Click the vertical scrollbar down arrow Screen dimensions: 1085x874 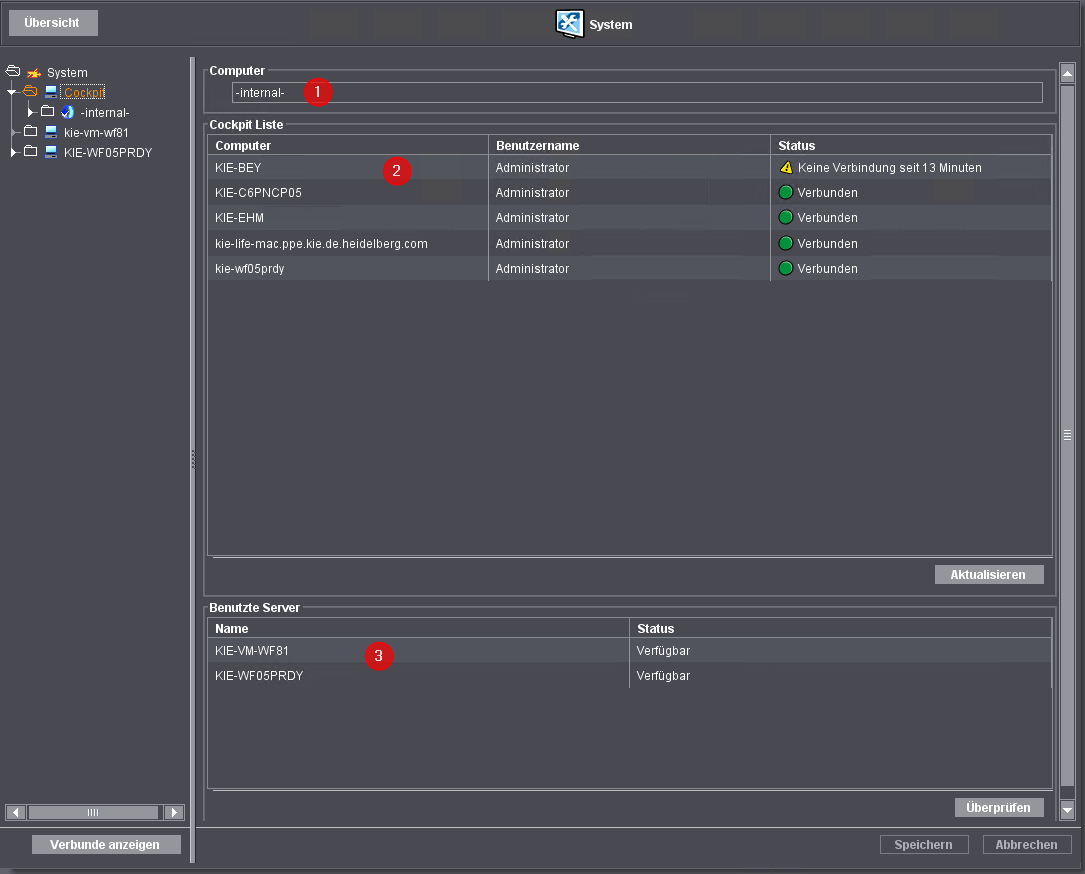[x=1067, y=809]
